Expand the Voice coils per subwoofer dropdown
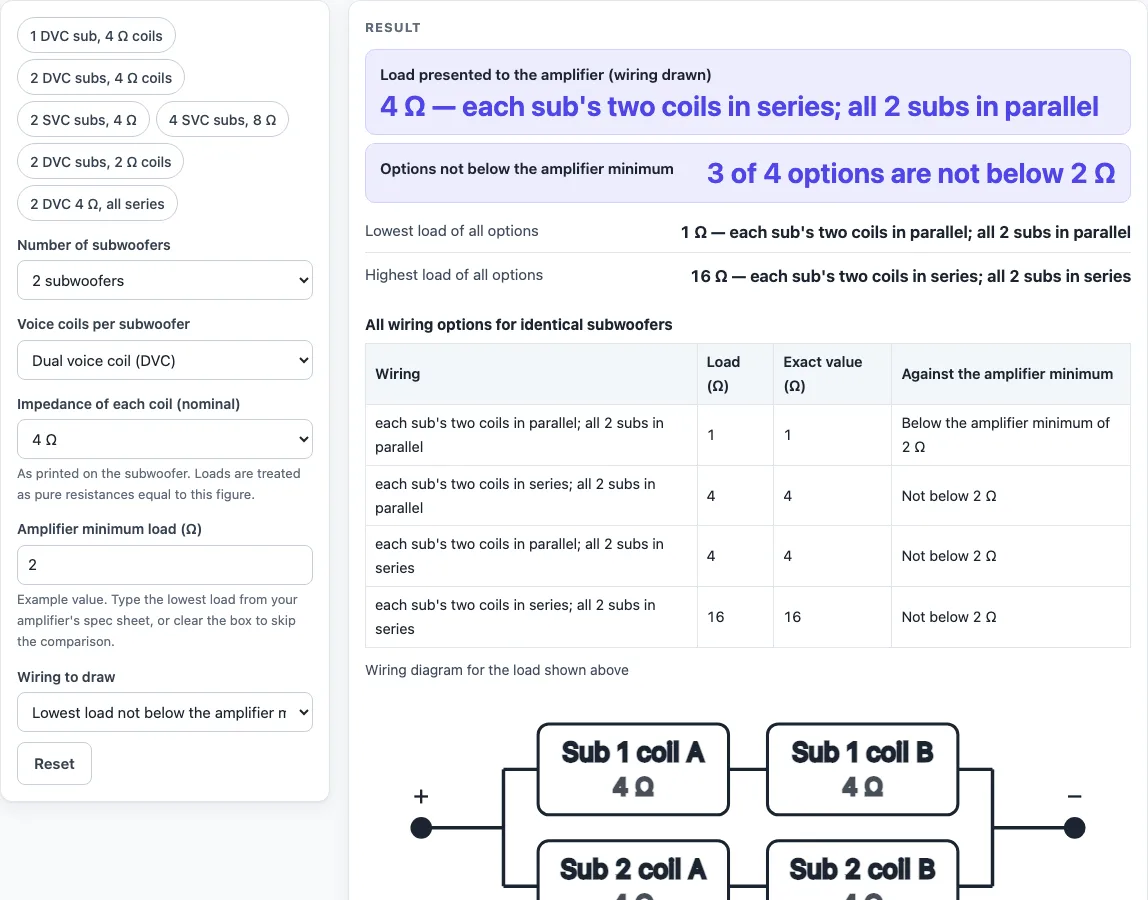Screen dimensions: 1148x900 click(165, 360)
